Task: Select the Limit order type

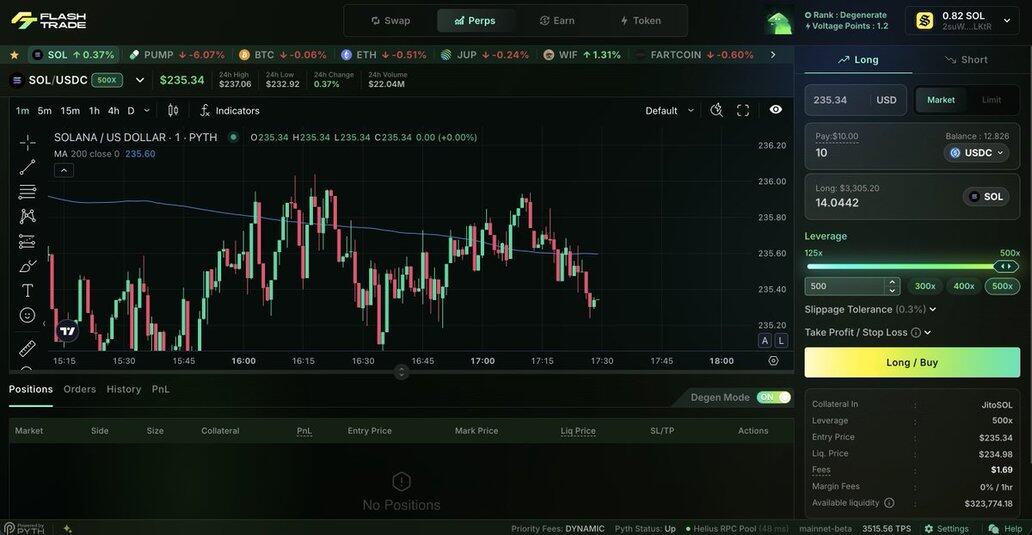Action: tap(991, 100)
